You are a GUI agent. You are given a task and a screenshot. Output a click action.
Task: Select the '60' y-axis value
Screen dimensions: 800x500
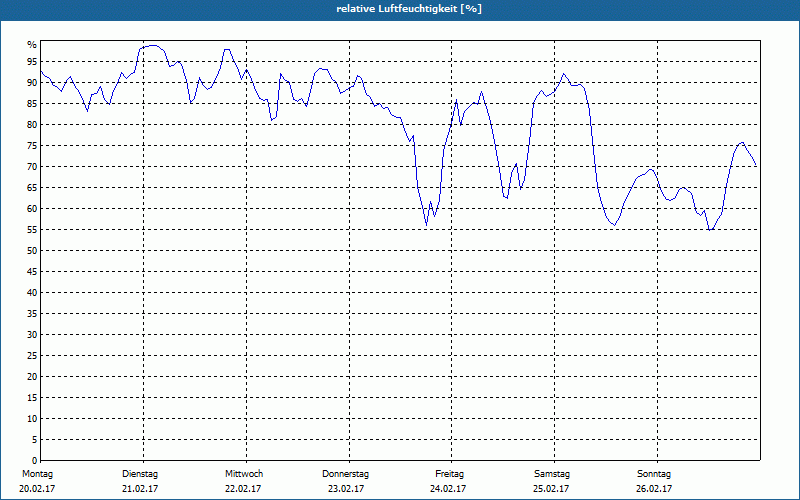coord(32,209)
